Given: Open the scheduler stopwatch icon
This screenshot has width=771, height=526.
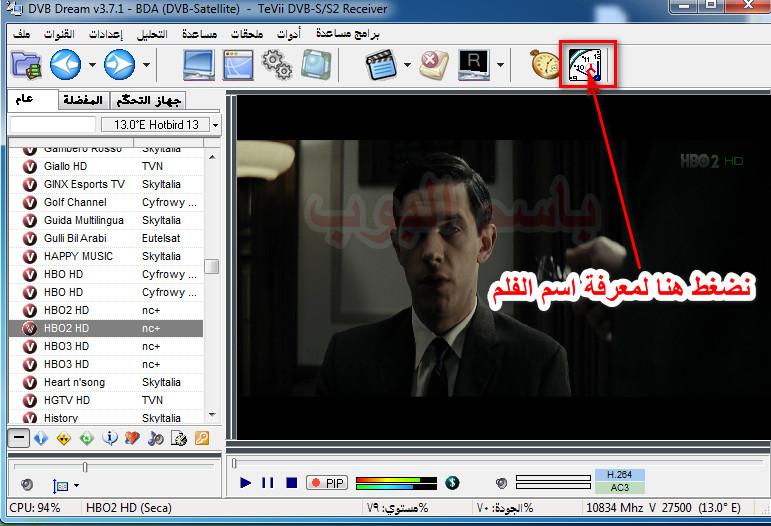Looking at the screenshot, I should click(544, 64).
